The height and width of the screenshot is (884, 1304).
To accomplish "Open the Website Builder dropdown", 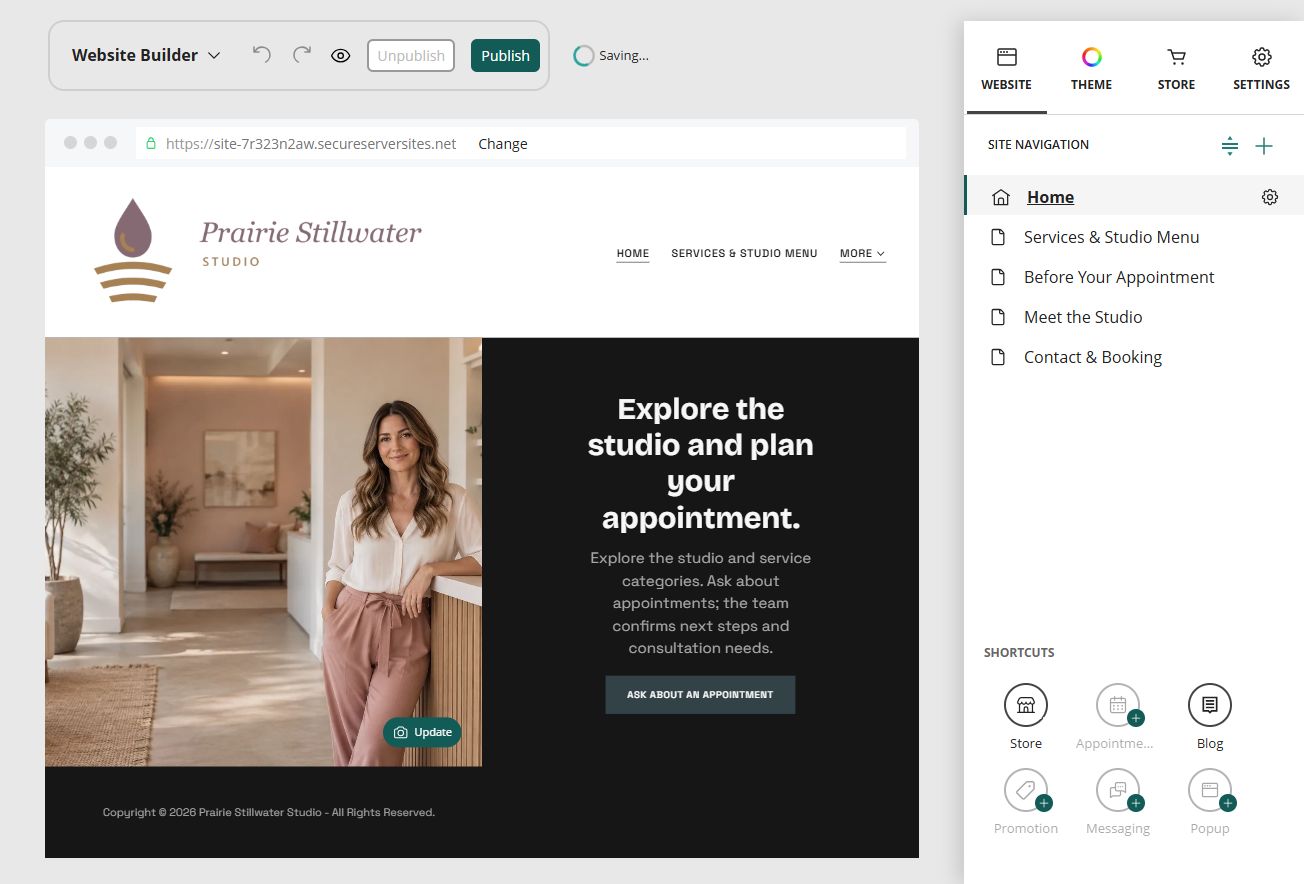I will click(x=146, y=55).
